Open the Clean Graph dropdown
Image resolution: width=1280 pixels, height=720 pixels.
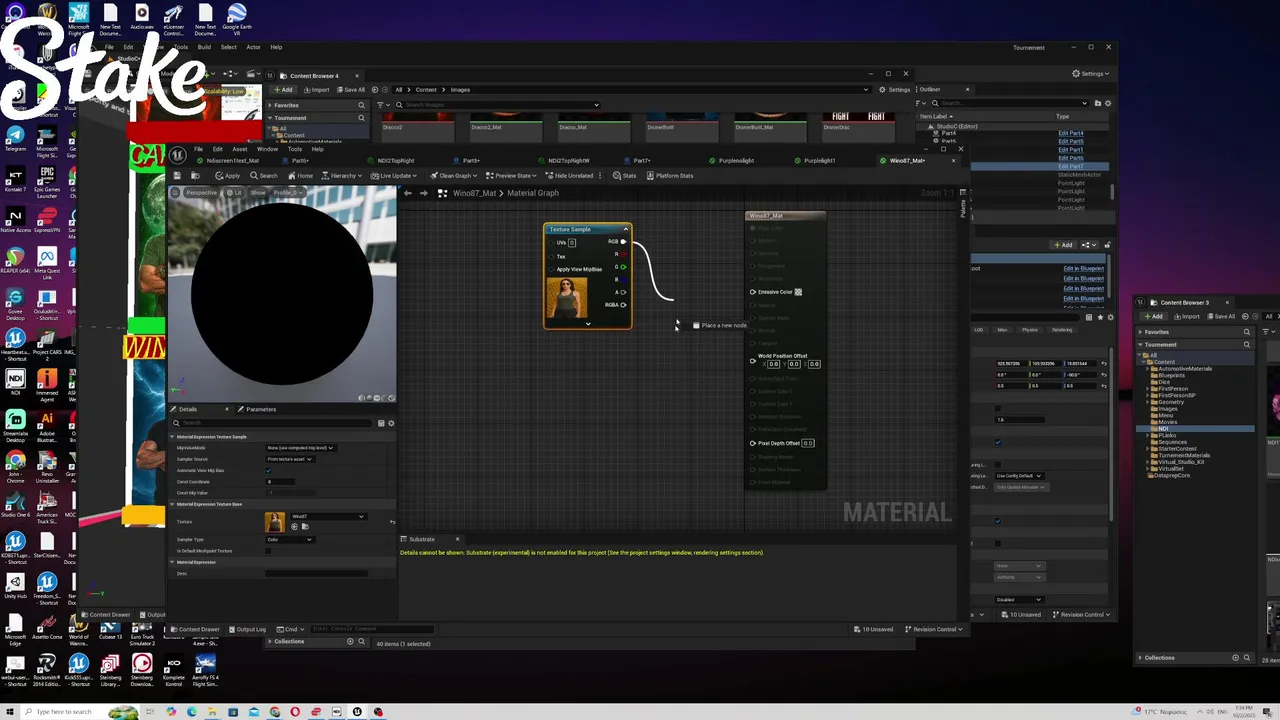click(452, 176)
